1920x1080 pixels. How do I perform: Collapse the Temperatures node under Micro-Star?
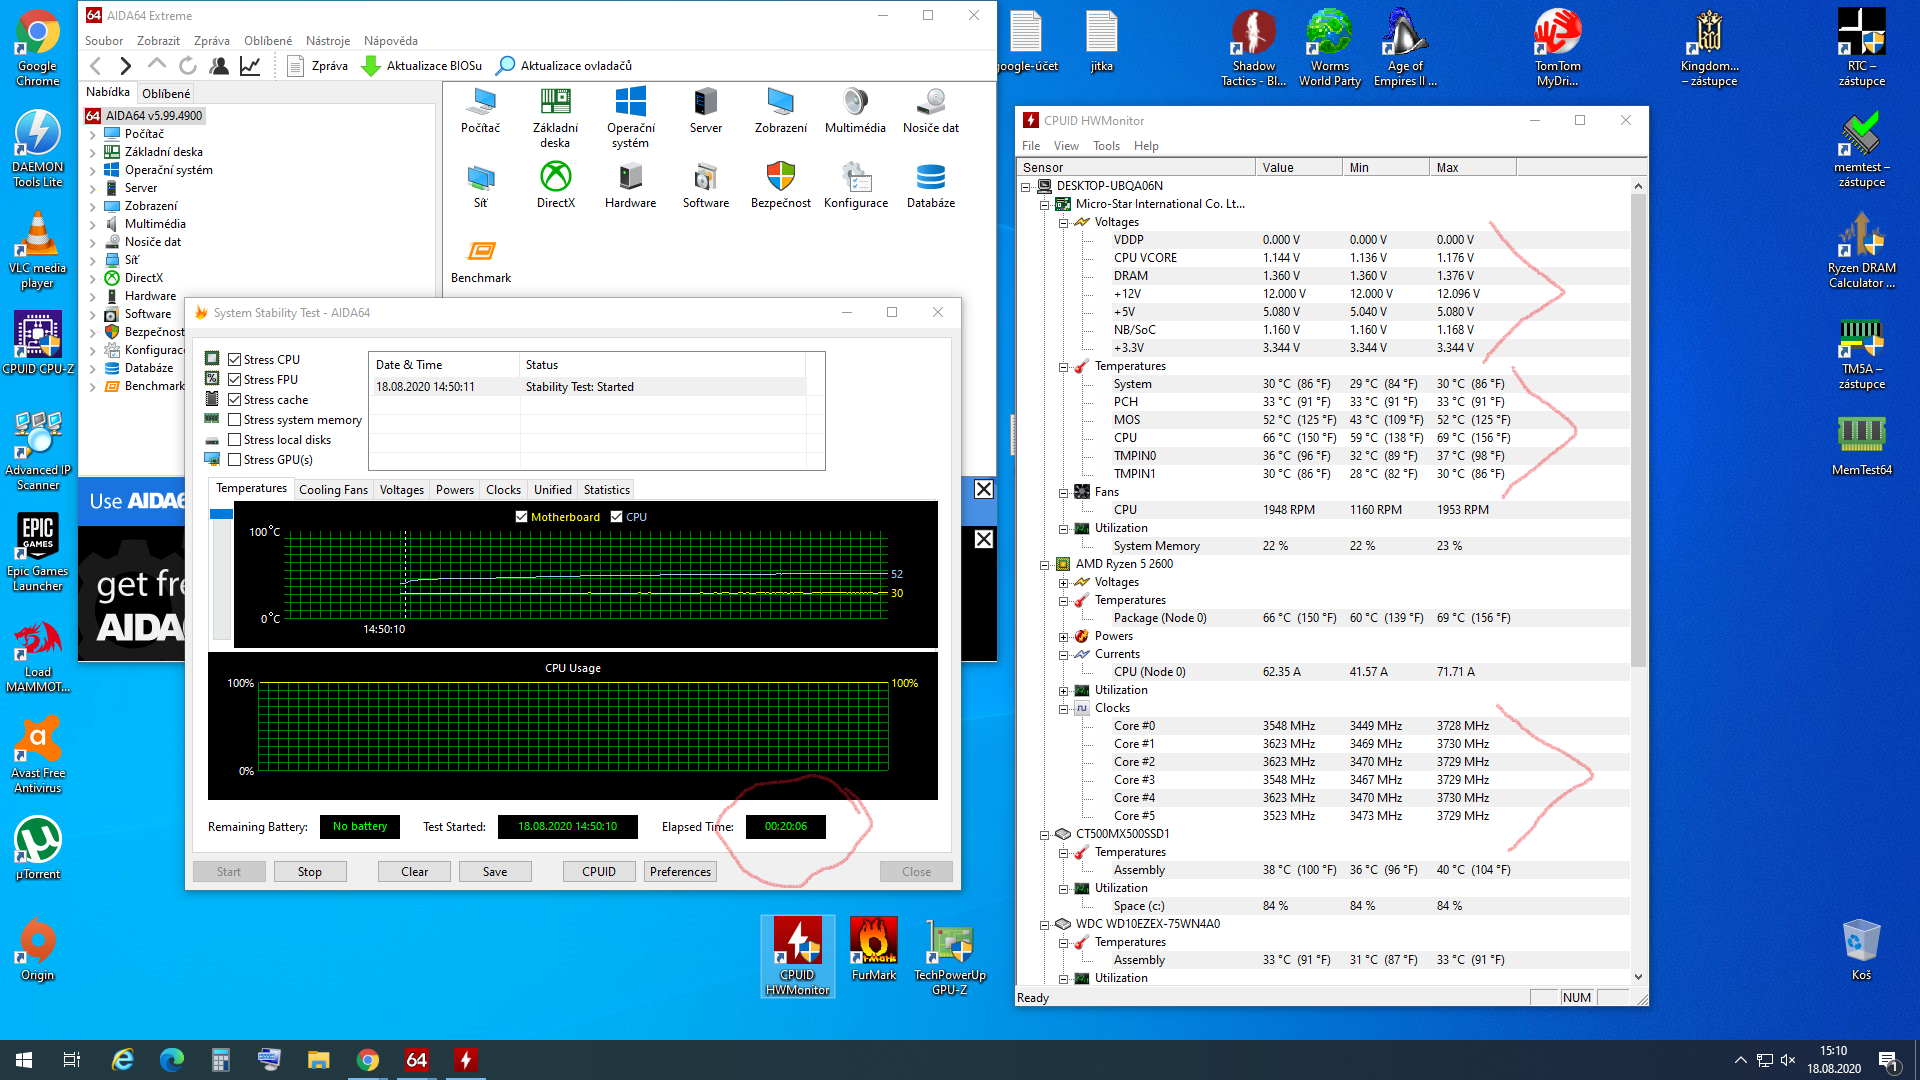[x=1064, y=366]
